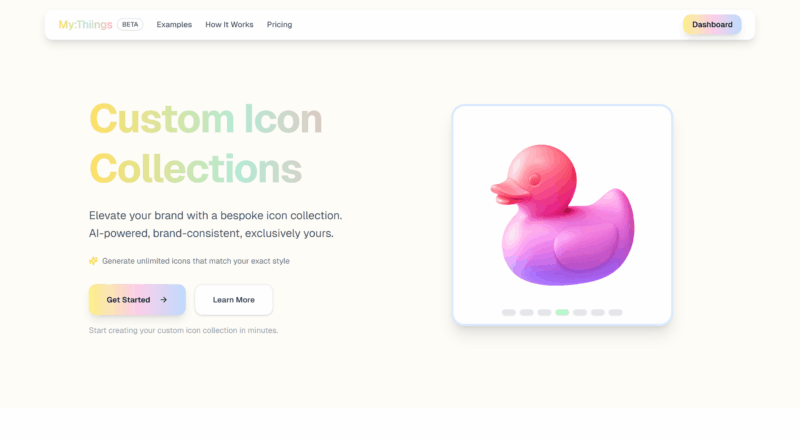Click the Custom Icon Collections heading

tap(206, 143)
